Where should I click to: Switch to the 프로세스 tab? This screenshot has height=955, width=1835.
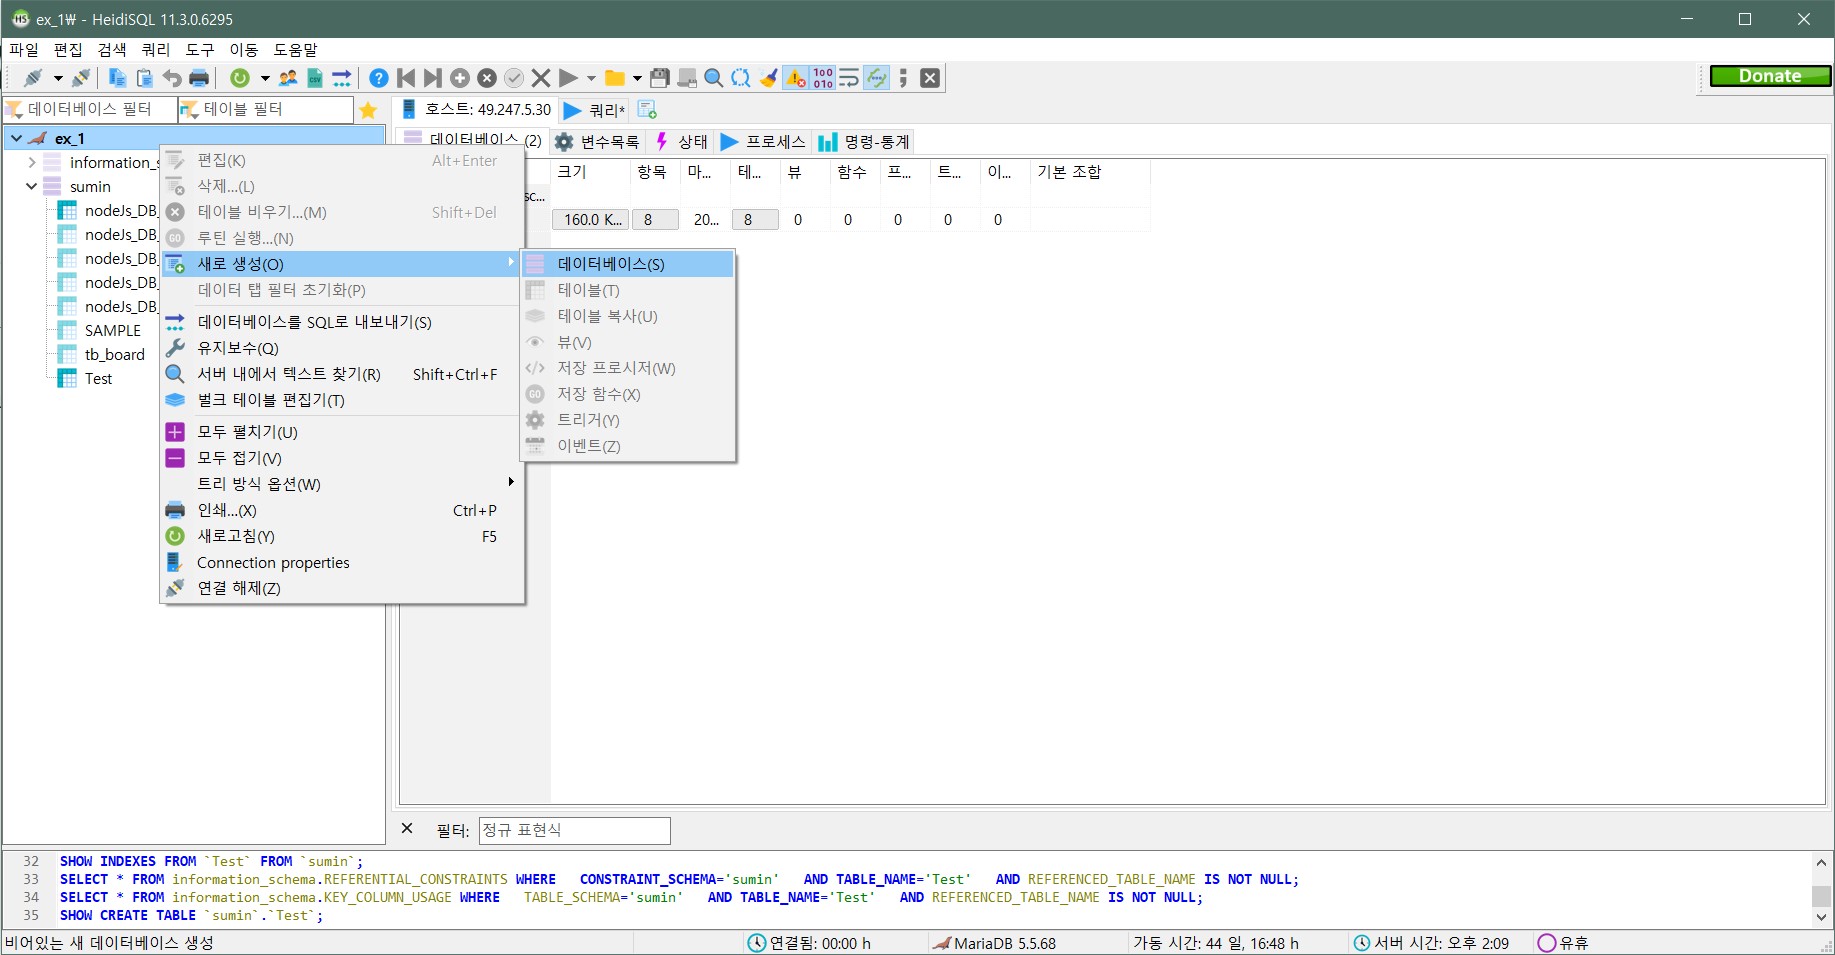[x=763, y=142]
